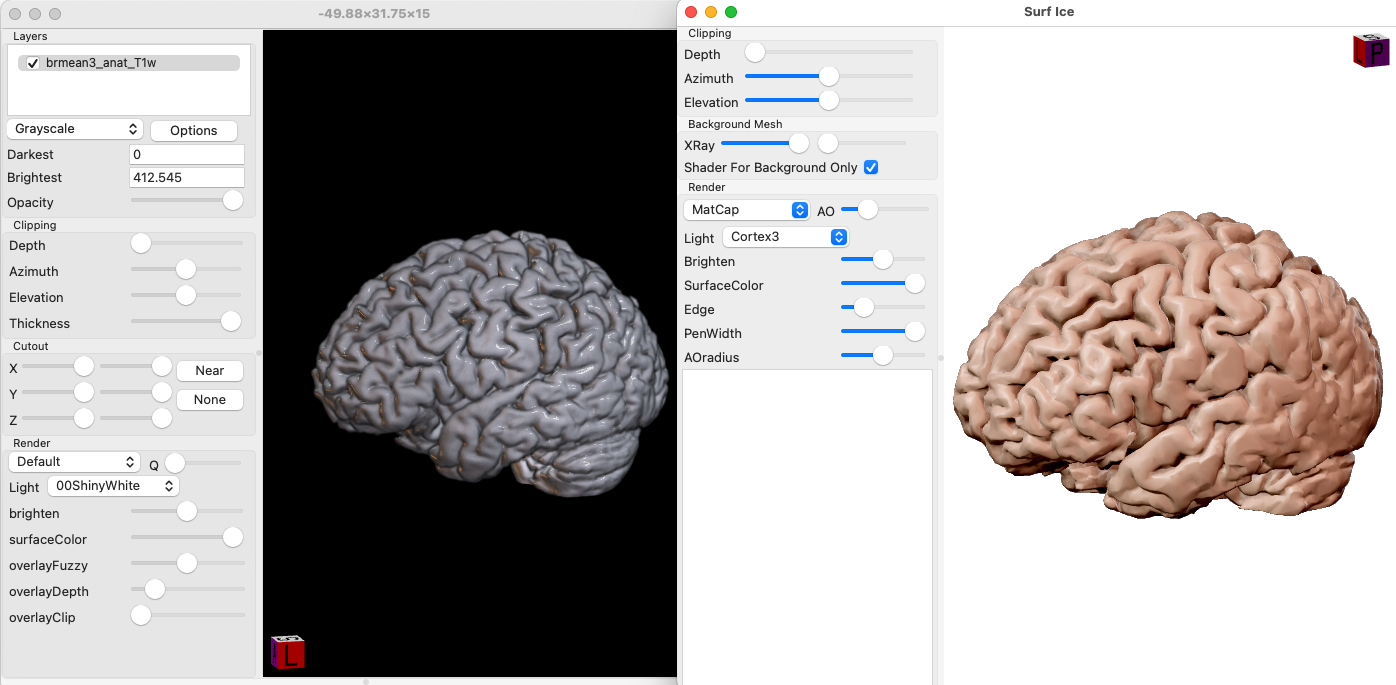Click the red L orientation cube
The height and width of the screenshot is (685, 1396).
pyautogui.click(x=288, y=652)
